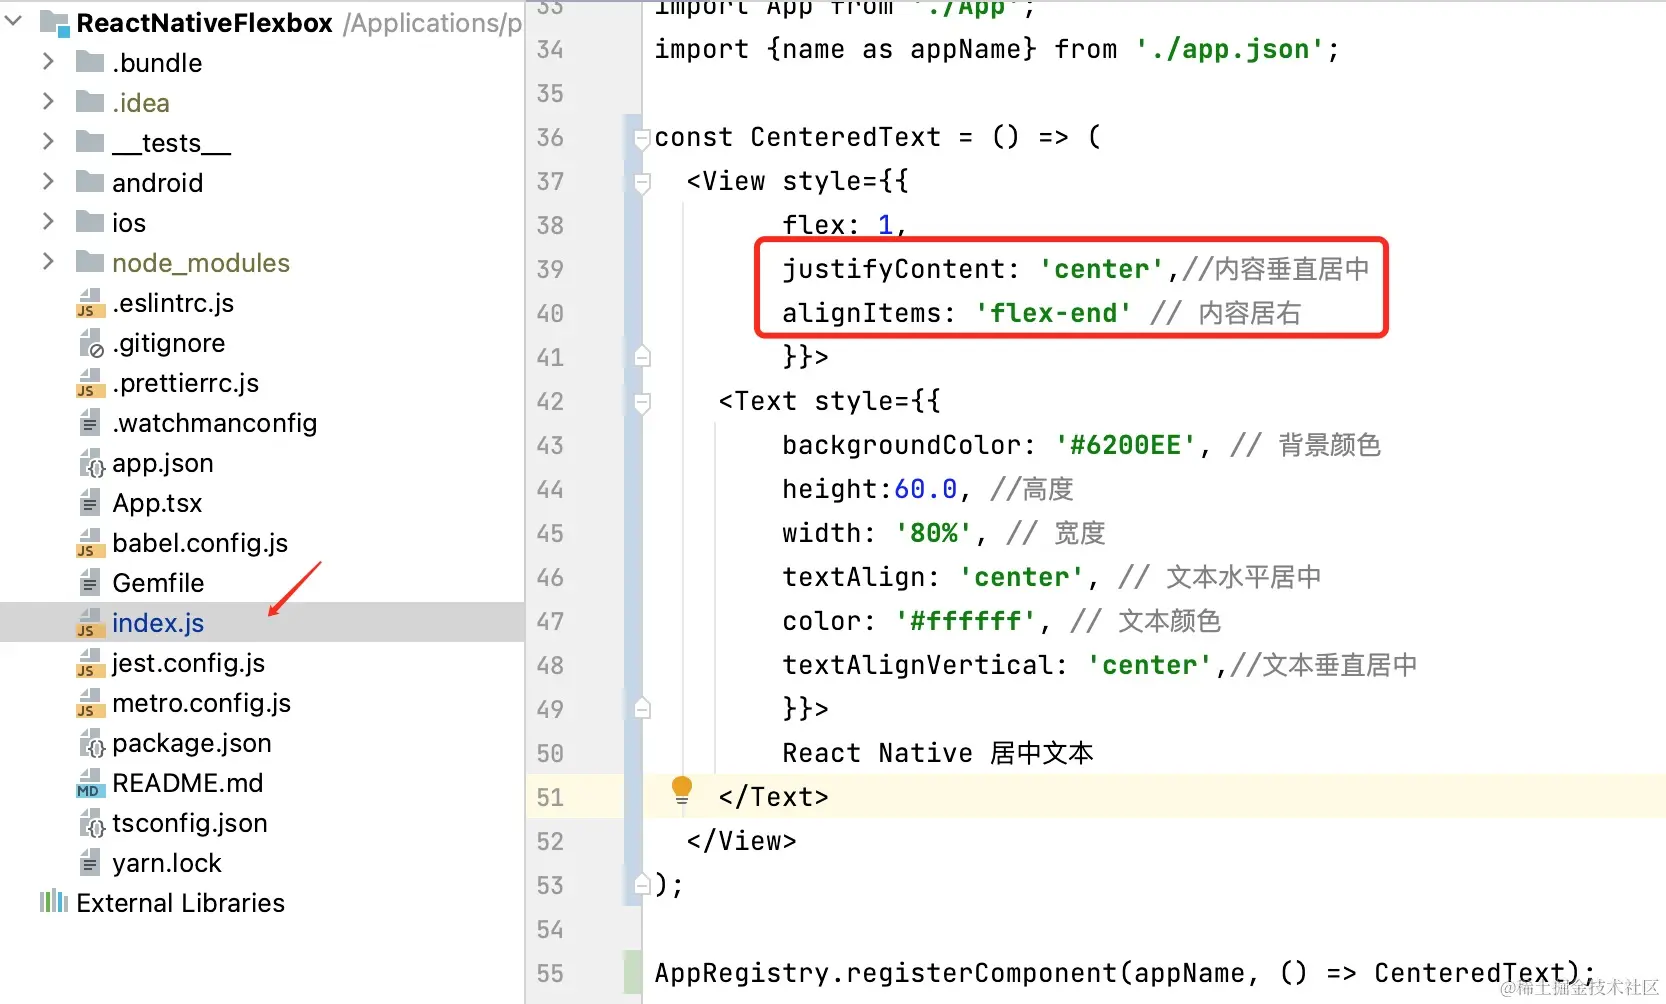The width and height of the screenshot is (1666, 1004).
Task: Fold the View style block at line 37
Action: click(643, 183)
